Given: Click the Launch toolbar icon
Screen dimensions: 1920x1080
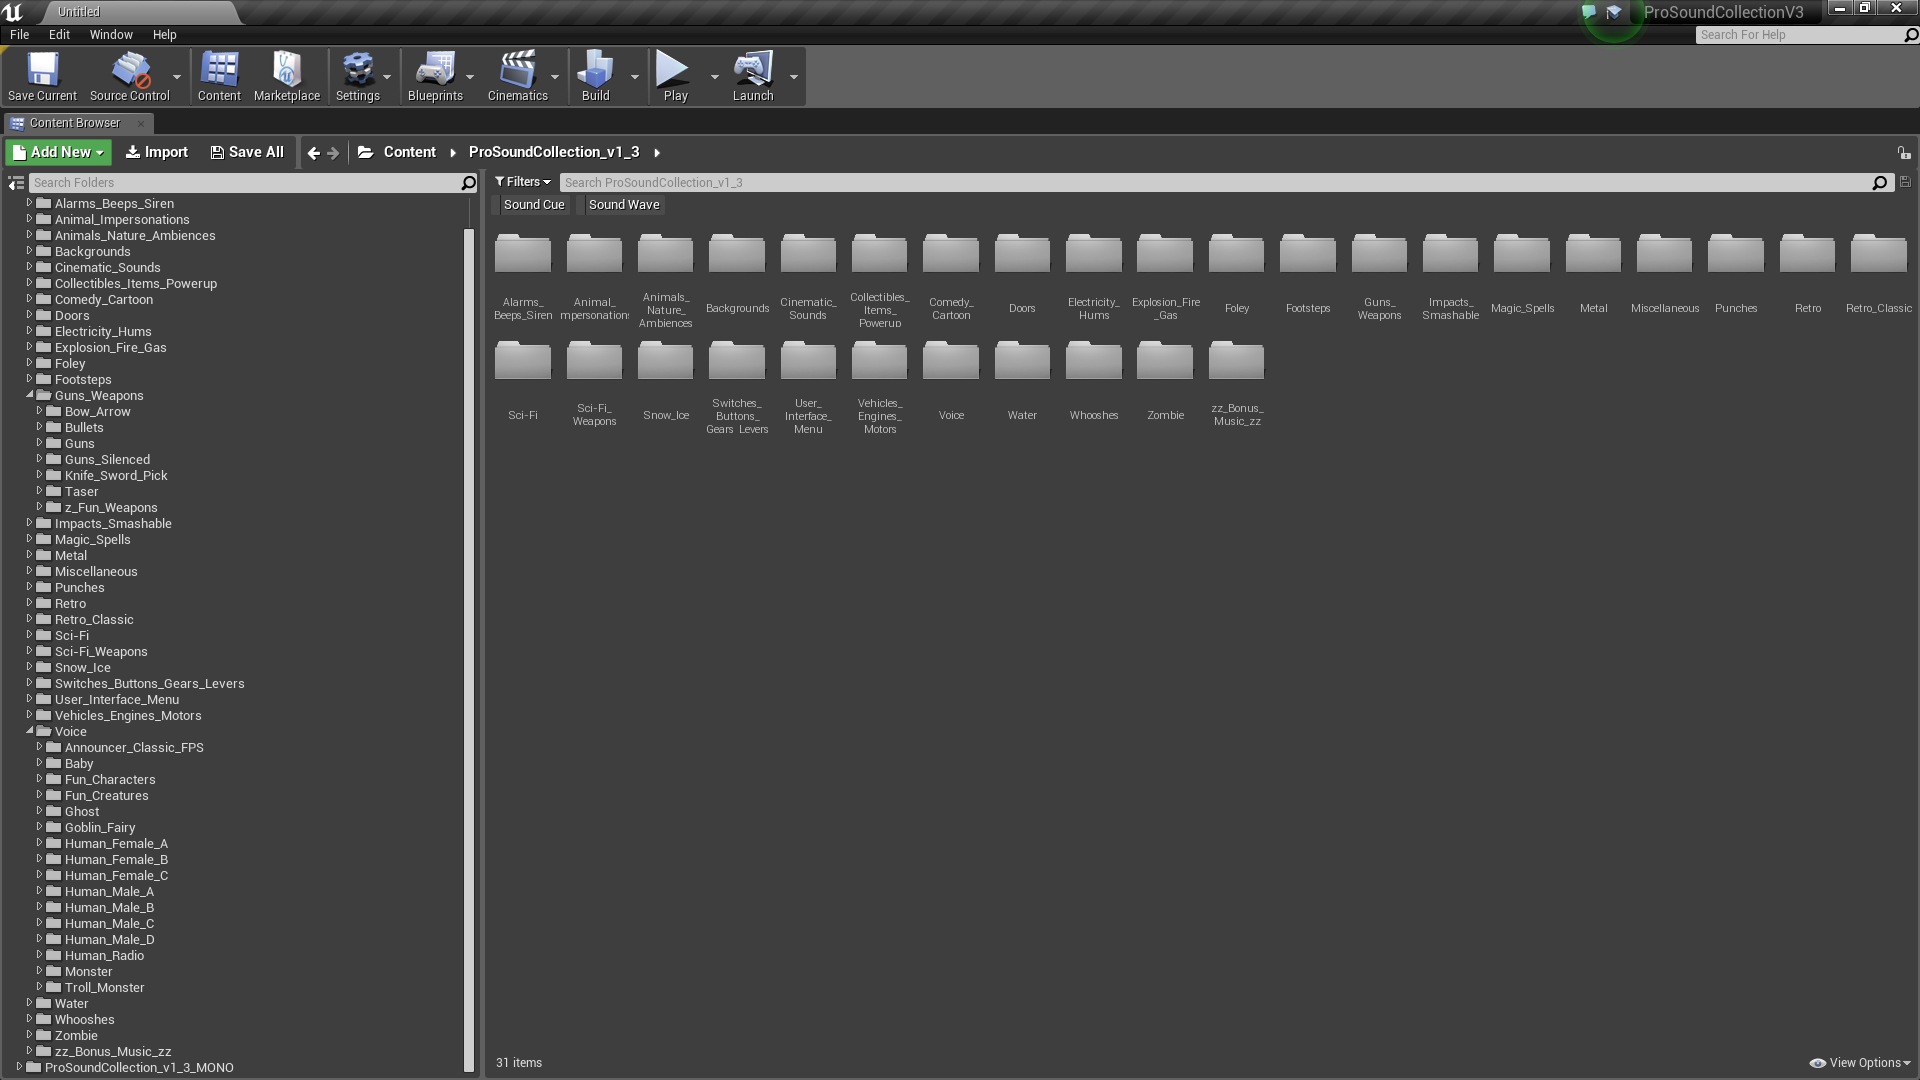Looking at the screenshot, I should 753,76.
